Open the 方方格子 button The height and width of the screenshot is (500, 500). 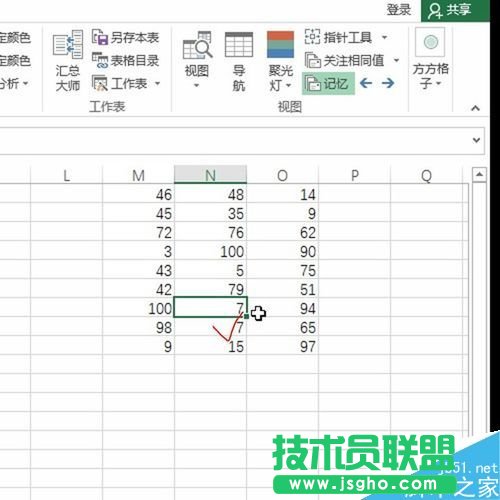tap(430, 58)
